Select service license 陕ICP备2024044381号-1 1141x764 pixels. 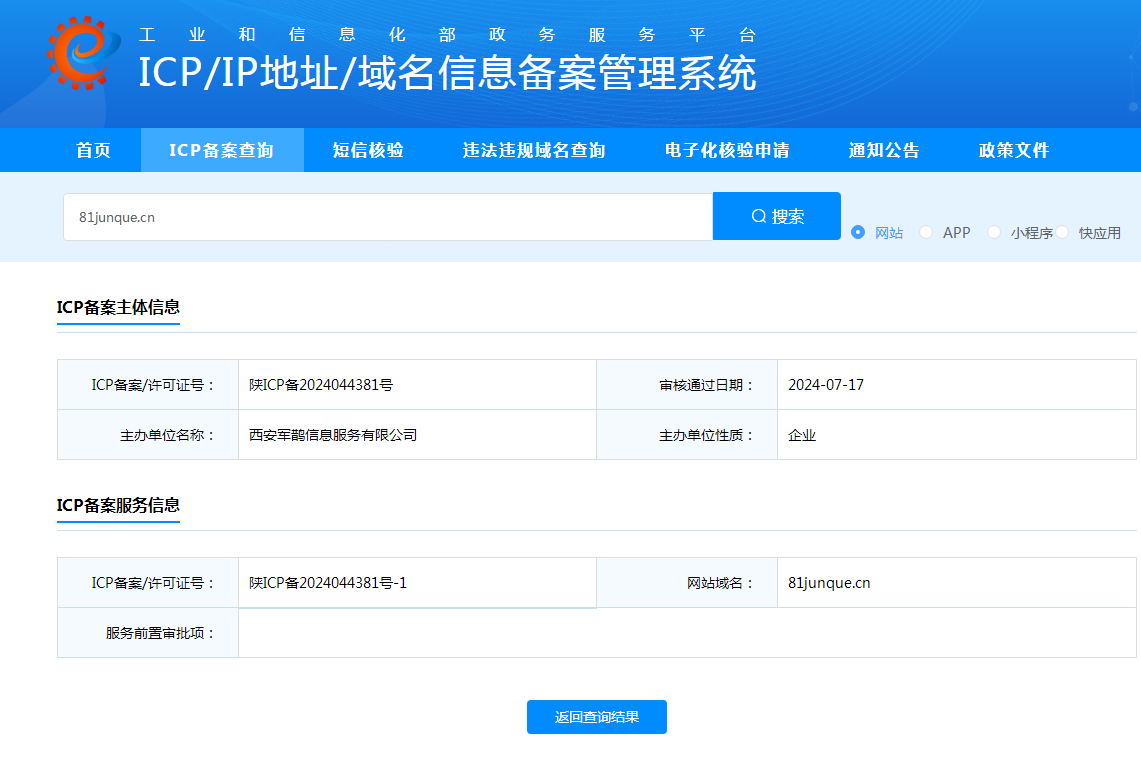click(x=328, y=583)
